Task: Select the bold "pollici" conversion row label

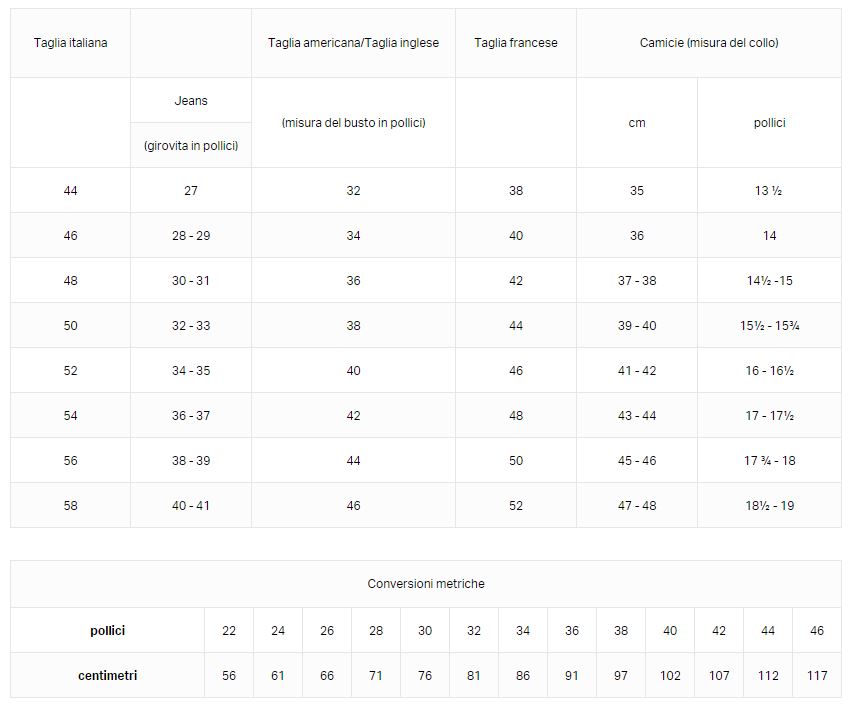Action: 108,631
